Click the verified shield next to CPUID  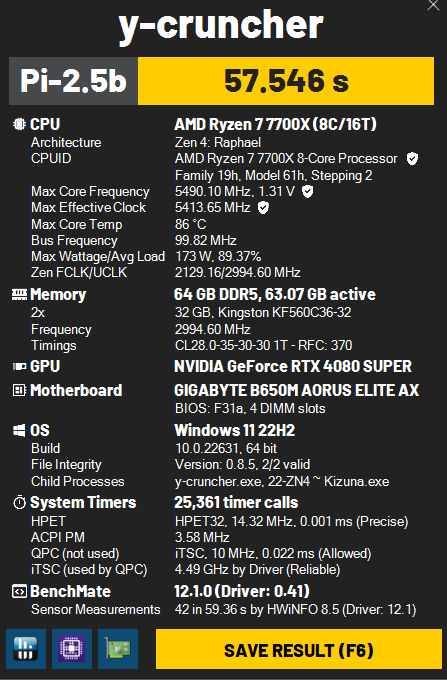[x=412, y=159]
